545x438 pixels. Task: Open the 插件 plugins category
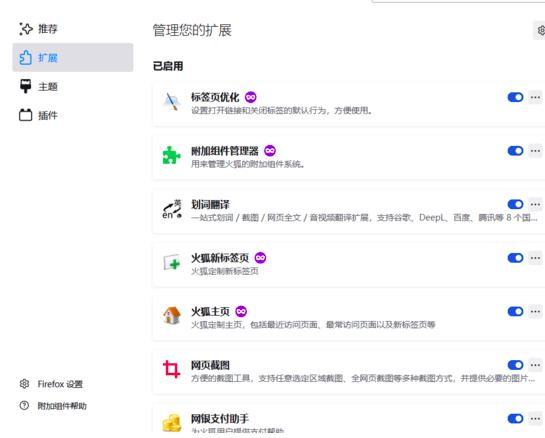pyautogui.click(x=73, y=115)
